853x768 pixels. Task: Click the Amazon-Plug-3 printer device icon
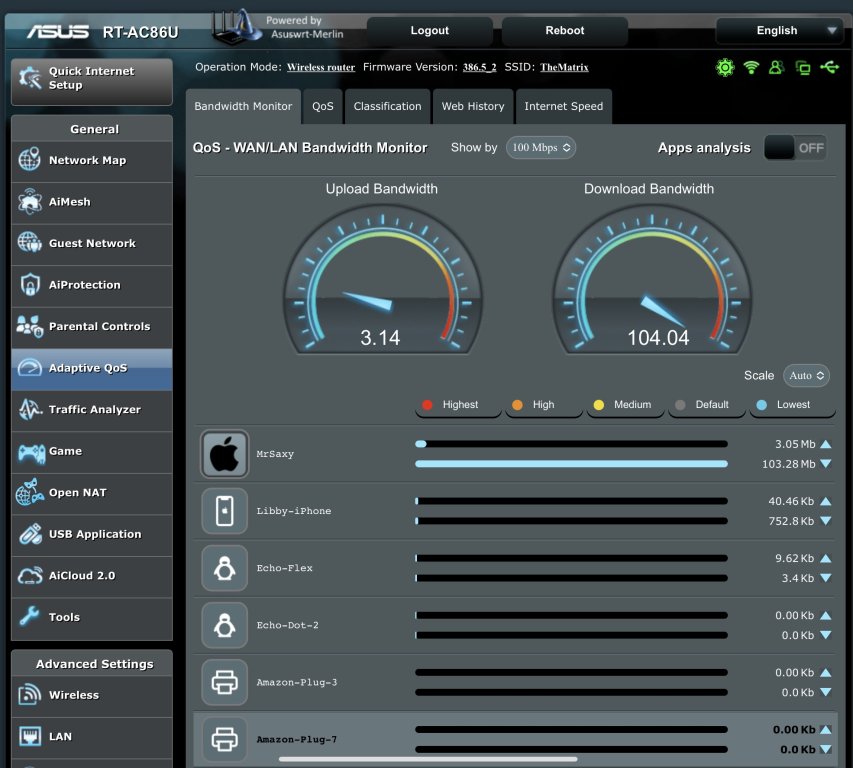coord(225,682)
